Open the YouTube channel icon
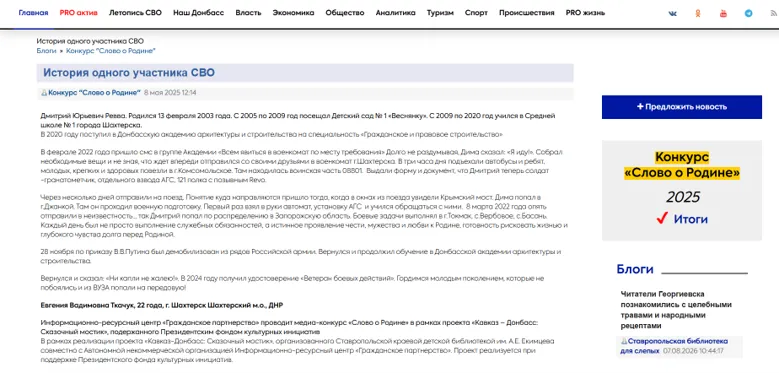 coord(723,13)
